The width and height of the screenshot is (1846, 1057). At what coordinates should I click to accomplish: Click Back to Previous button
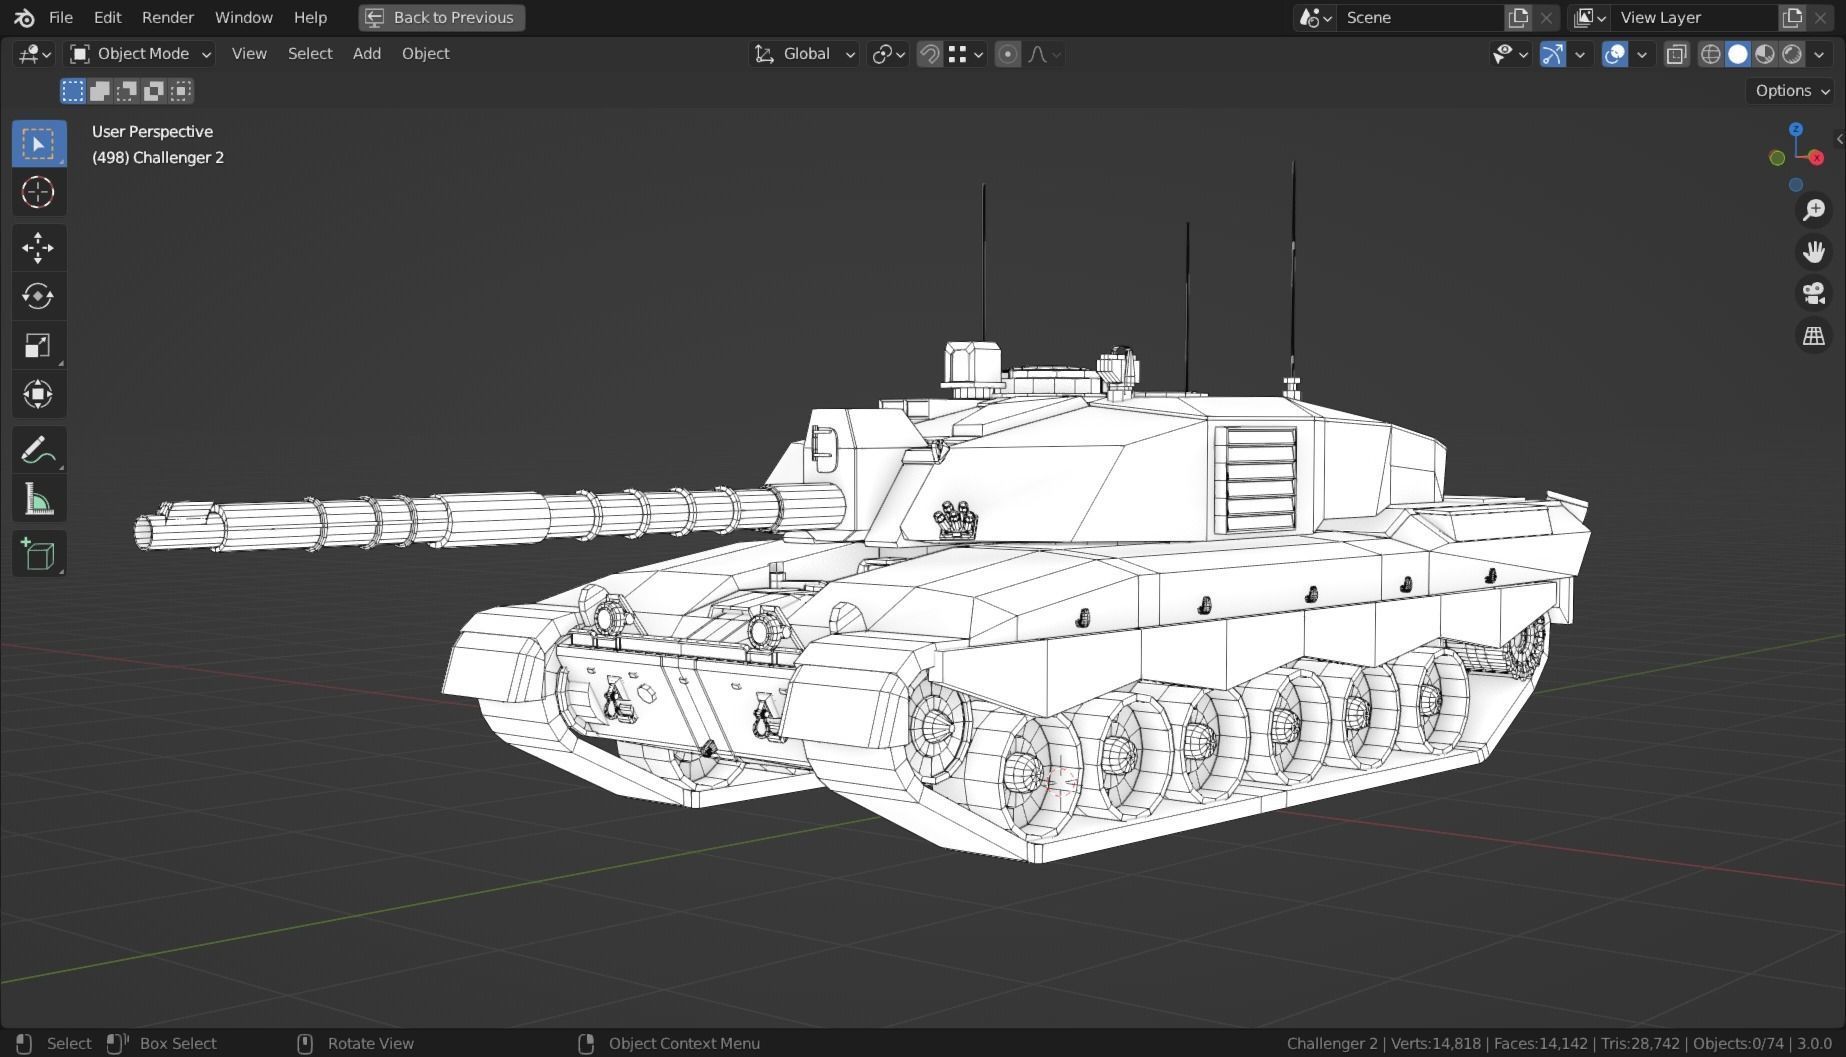(x=442, y=17)
